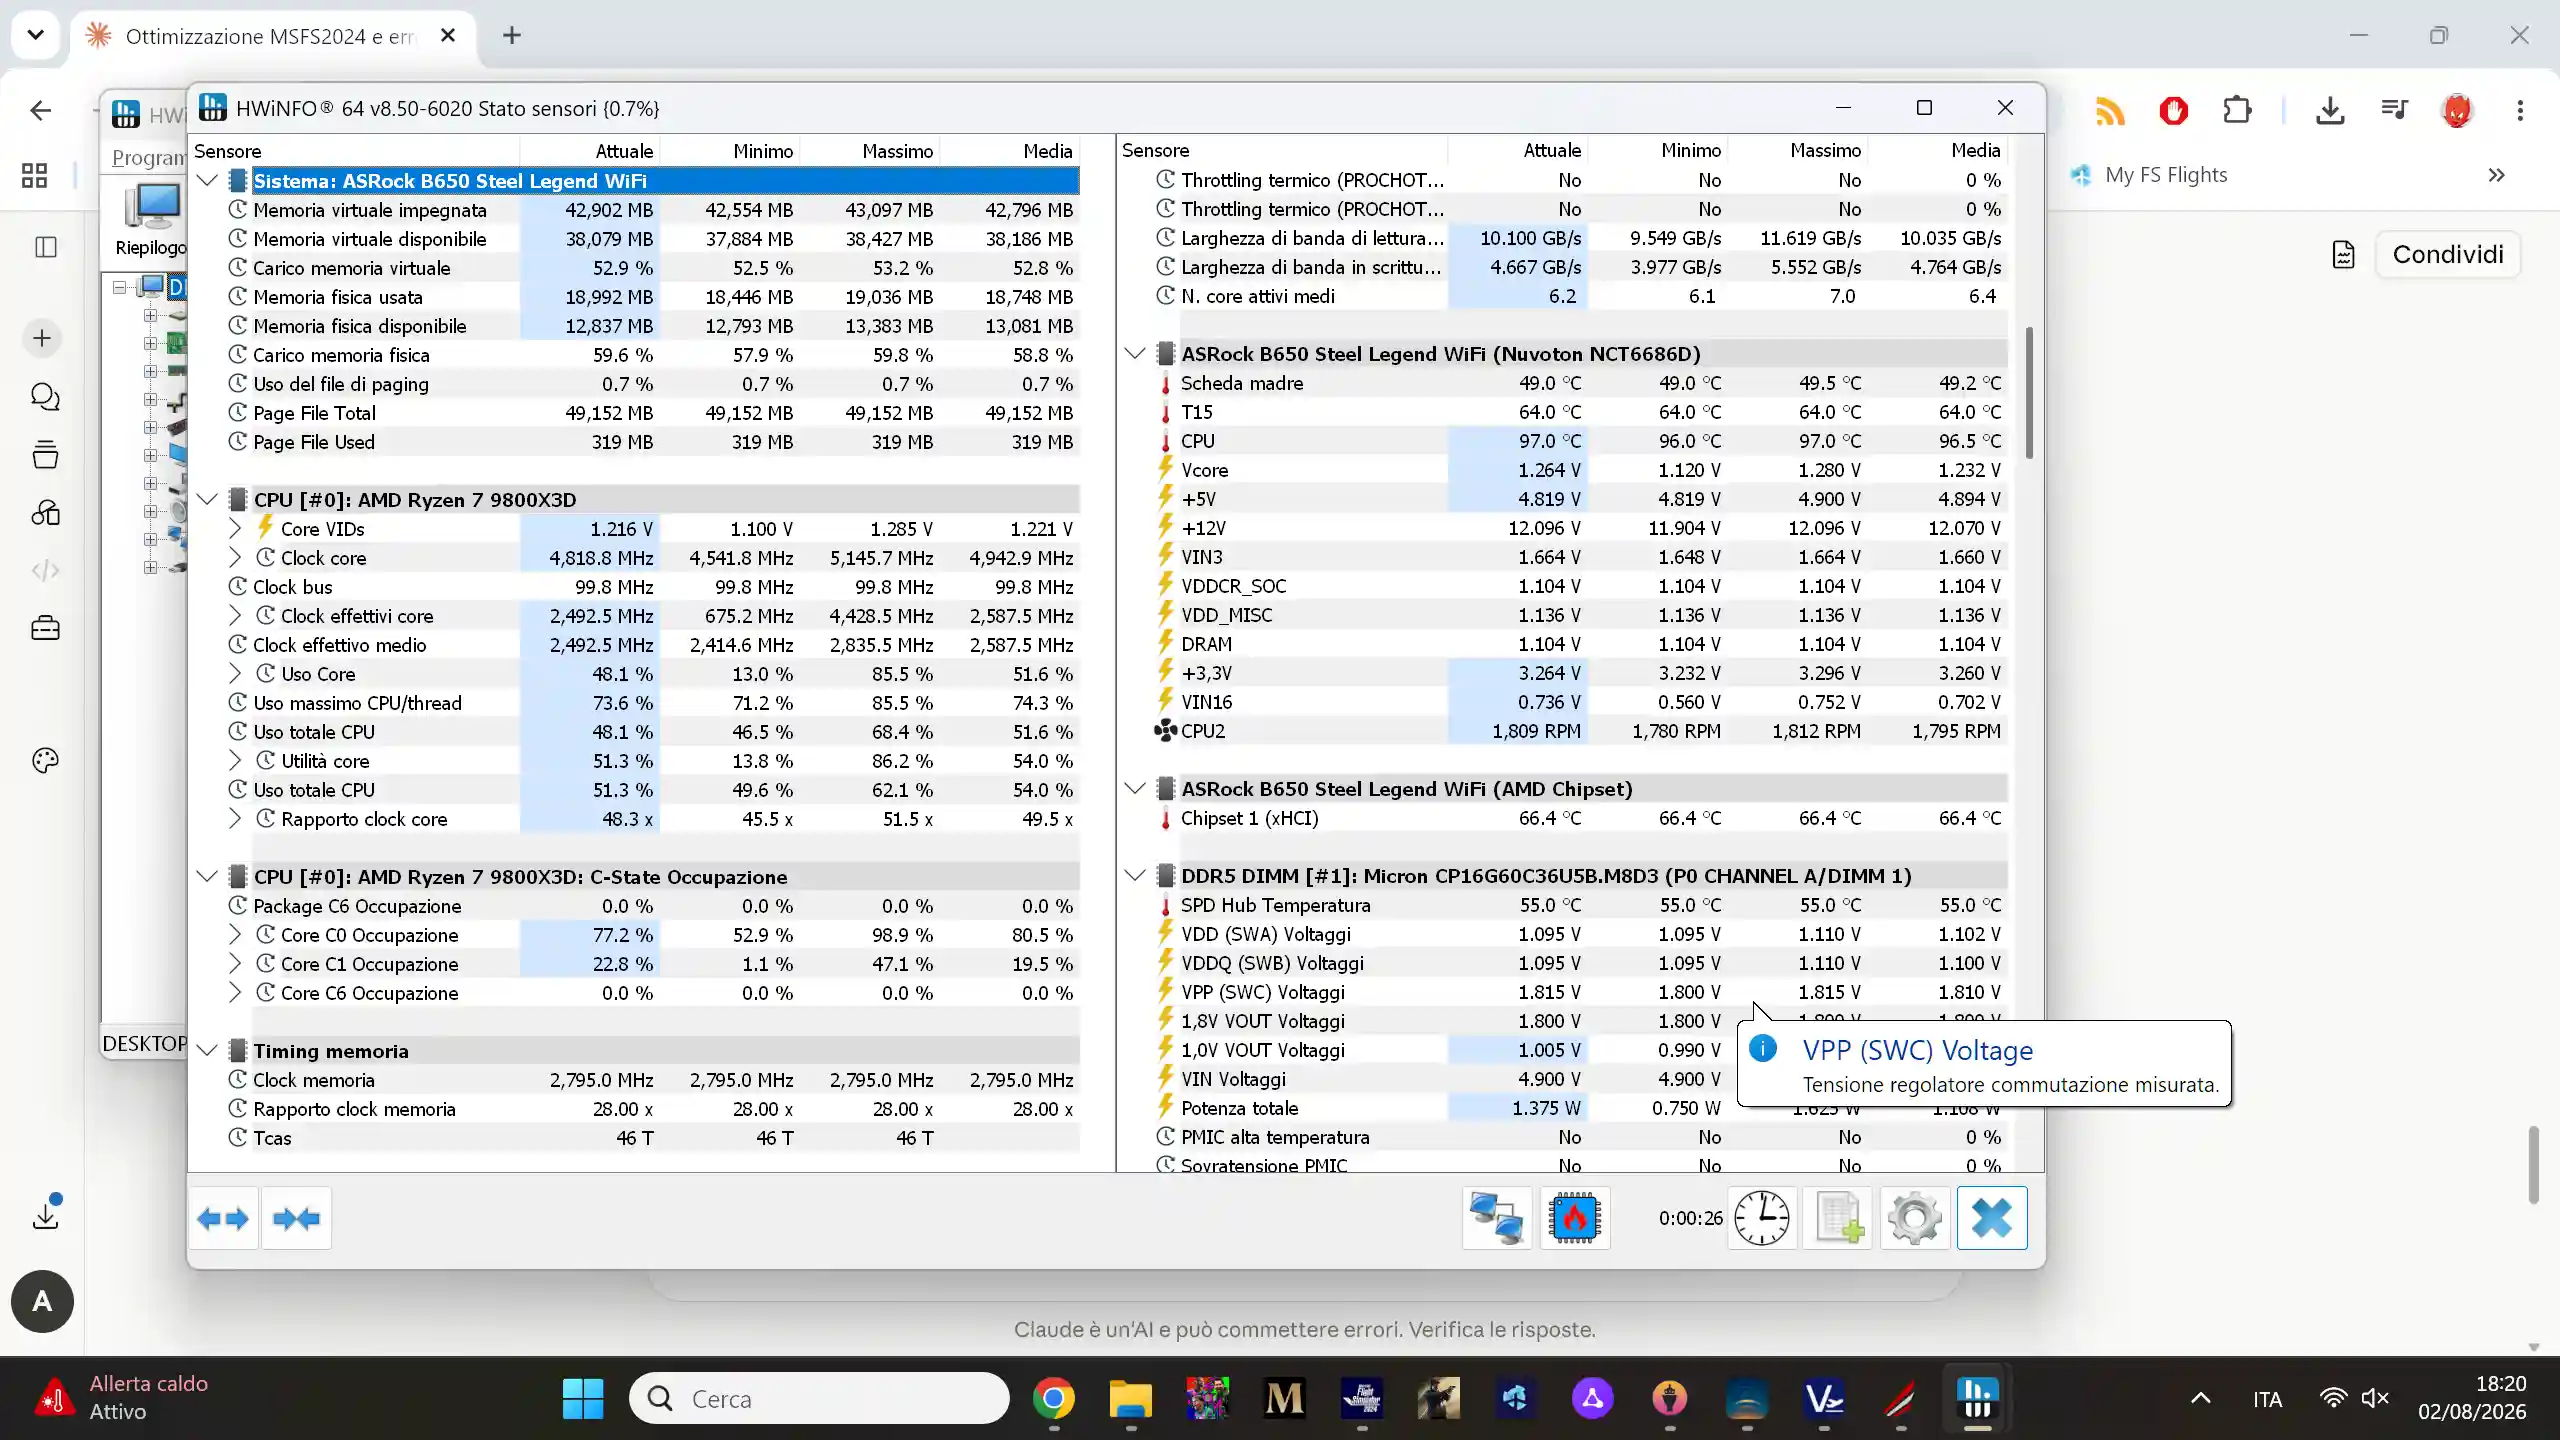Viewport: 2560px width, 1440px height.
Task: Open the media playlist control icon
Action: (2394, 110)
